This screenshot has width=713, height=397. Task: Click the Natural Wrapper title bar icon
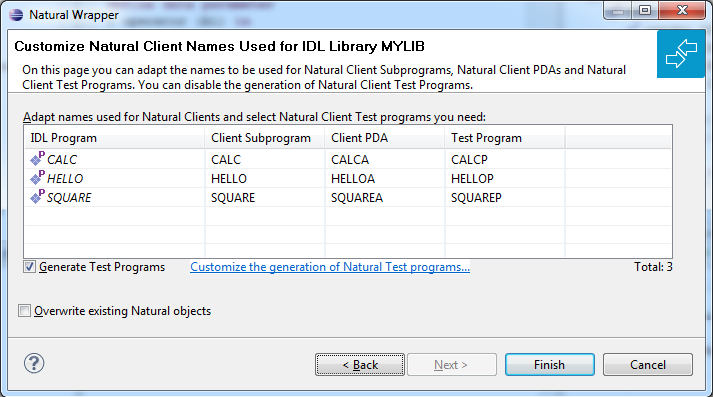pos(16,15)
